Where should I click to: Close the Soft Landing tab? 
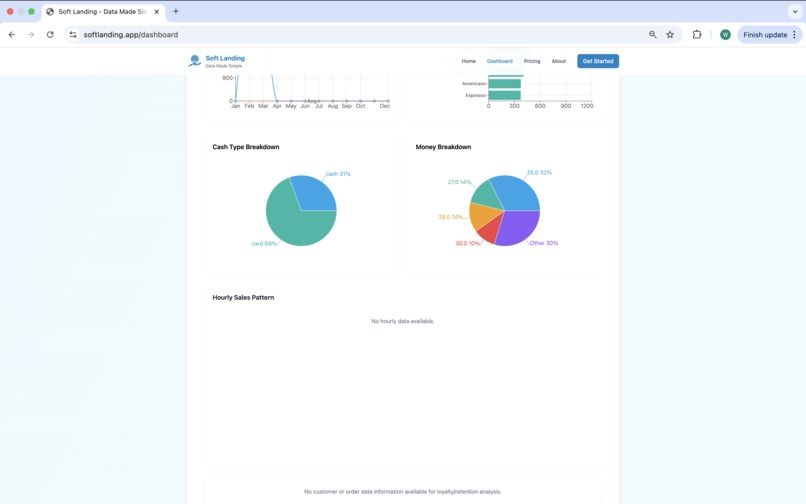coord(157,11)
